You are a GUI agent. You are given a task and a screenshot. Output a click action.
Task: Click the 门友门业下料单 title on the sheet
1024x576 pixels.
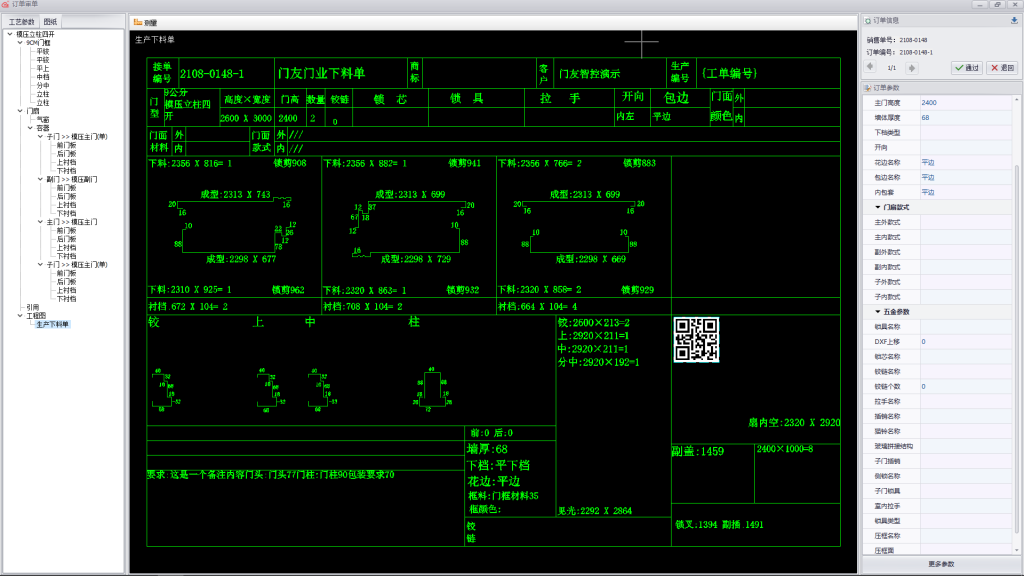click(x=321, y=73)
